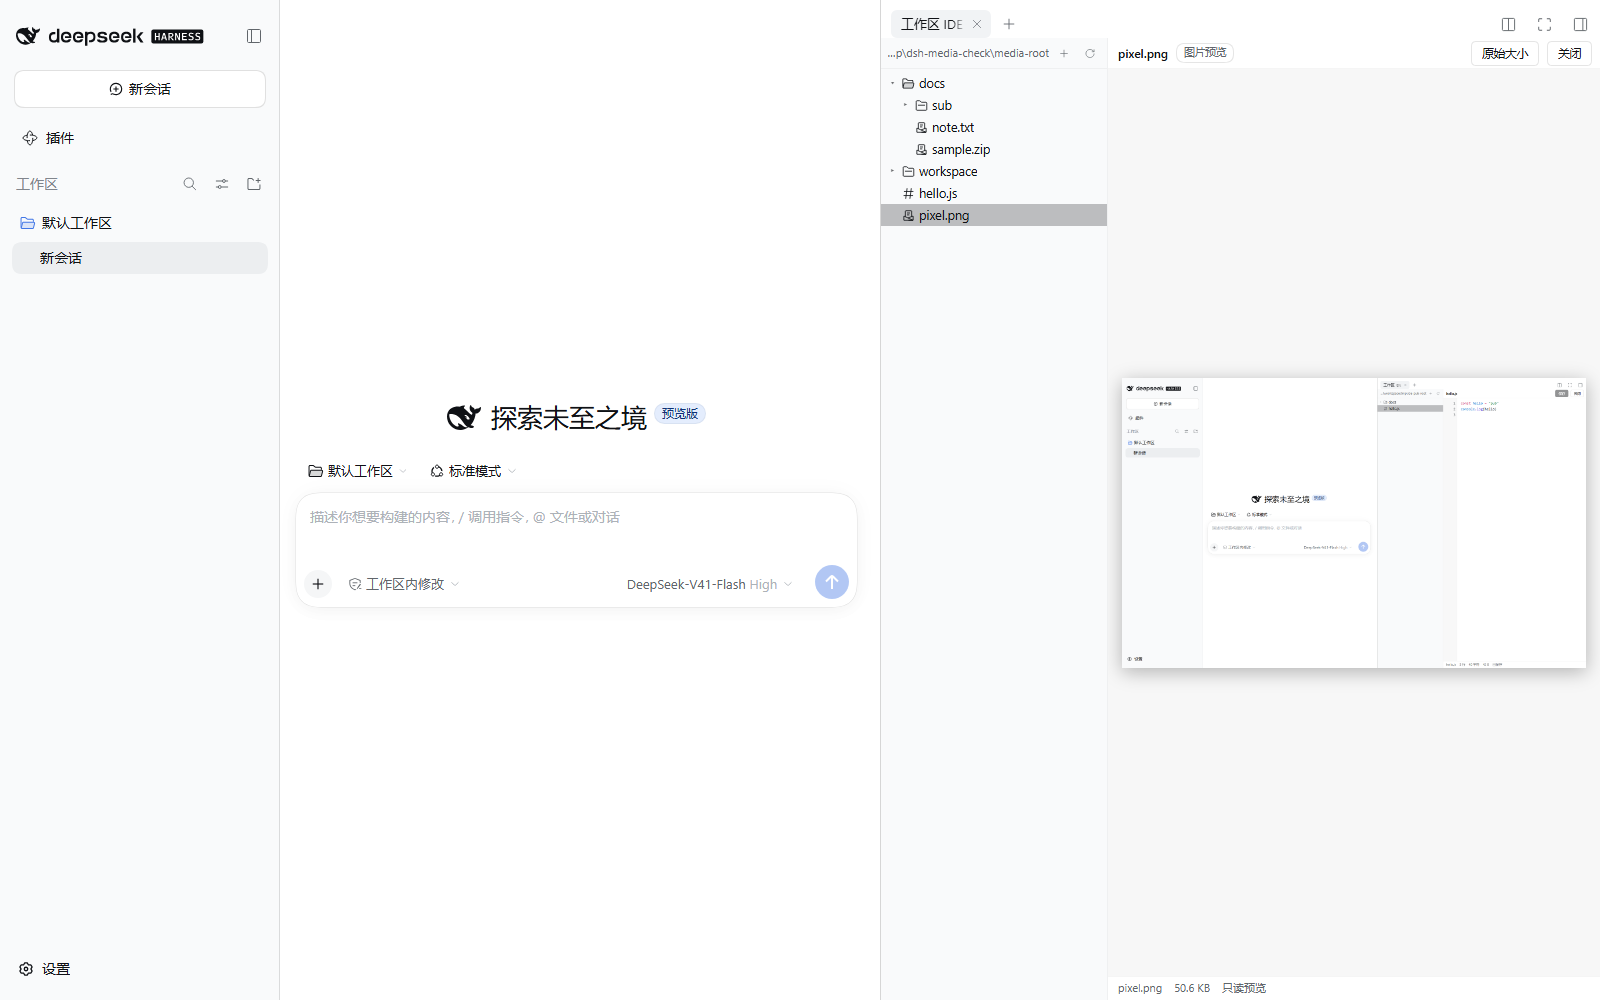Collapse the left sidebar panel icon
Screen dimensions: 1600x1000
pyautogui.click(x=254, y=36)
